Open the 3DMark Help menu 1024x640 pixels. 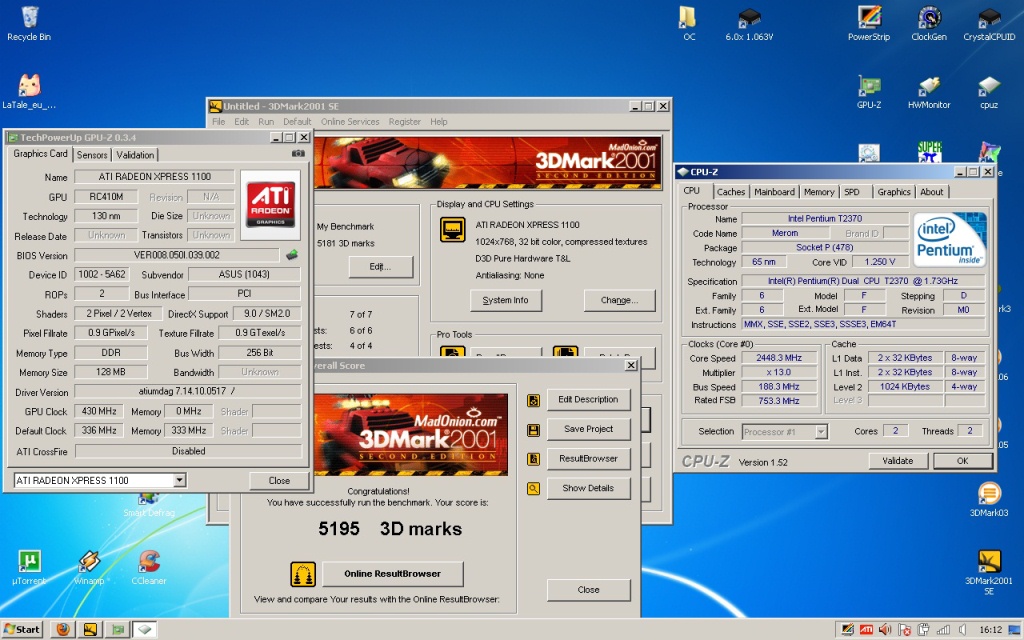[x=438, y=121]
